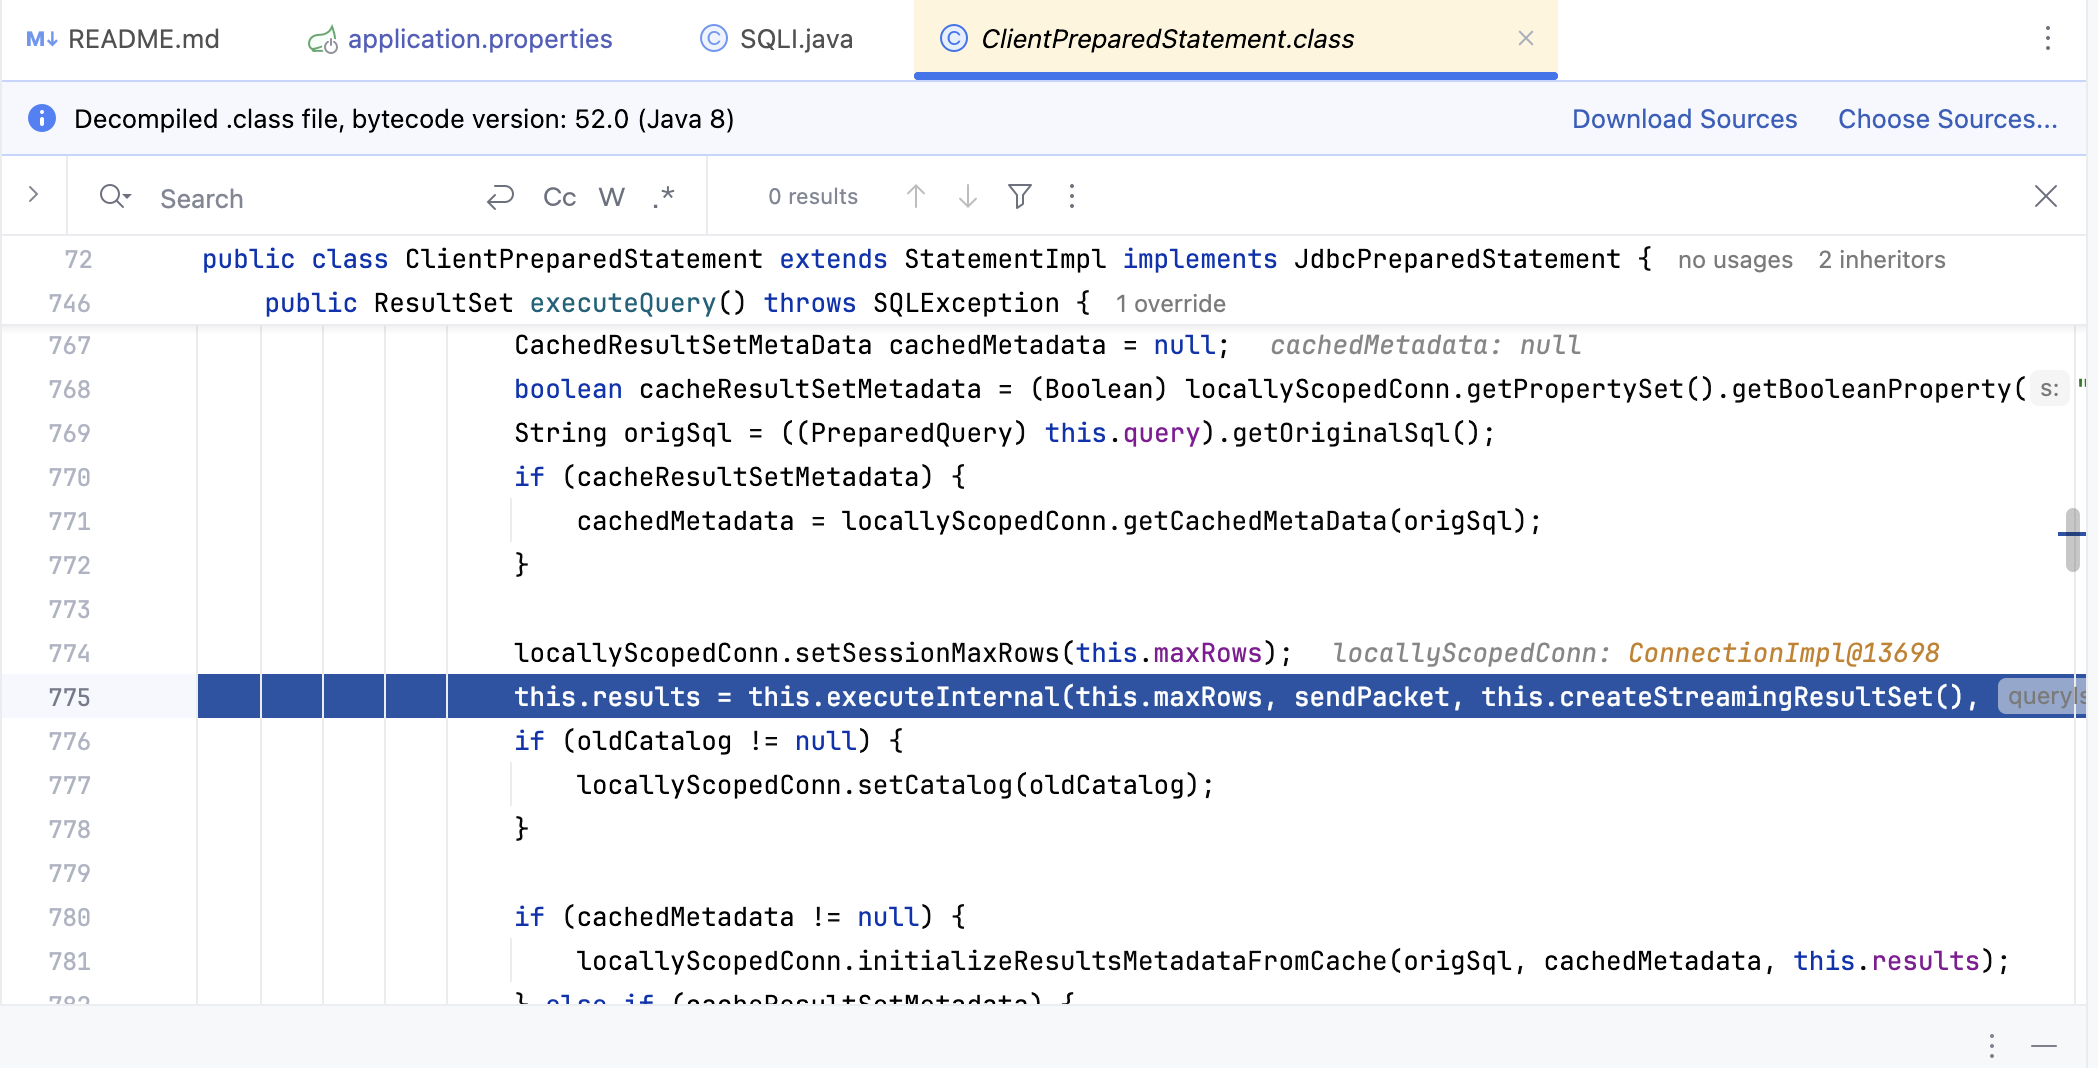Open the search filter options

1020,196
